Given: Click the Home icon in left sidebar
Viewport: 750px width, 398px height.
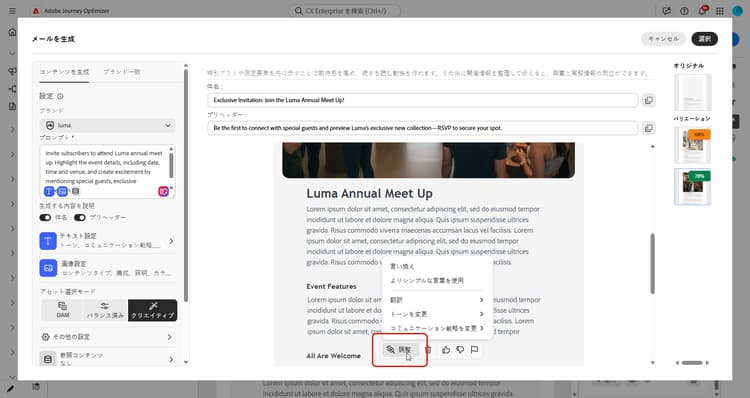Looking at the screenshot, I should 12,32.
